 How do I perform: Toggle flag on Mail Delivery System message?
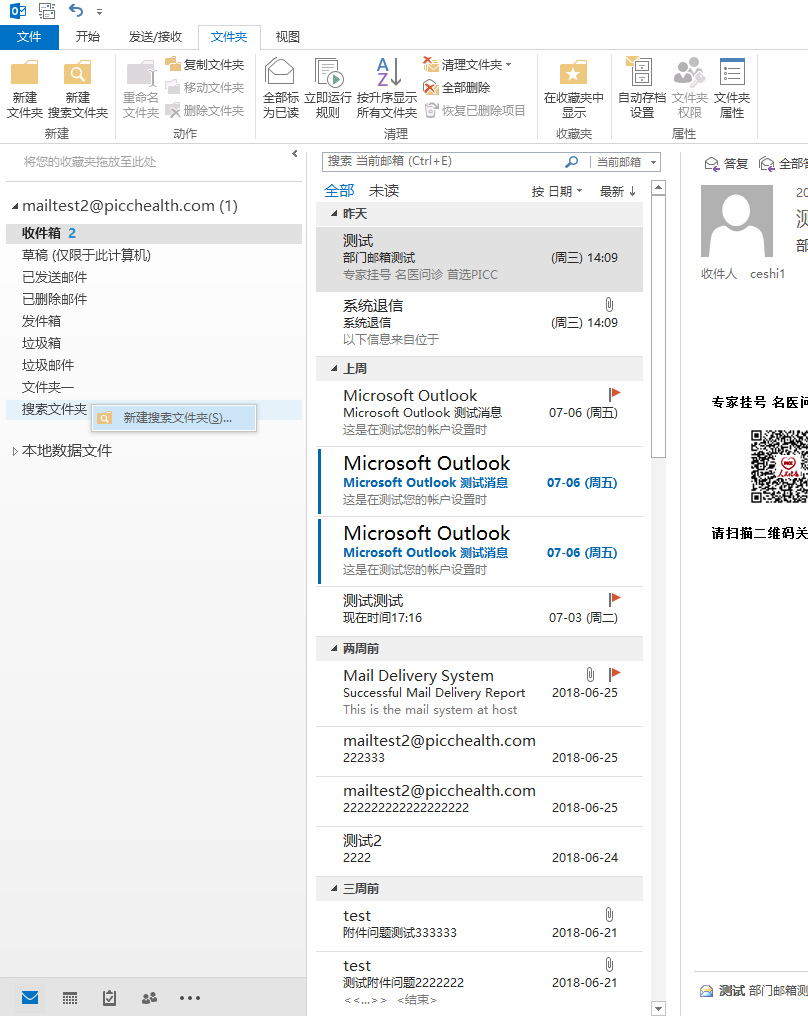pyautogui.click(x=615, y=674)
